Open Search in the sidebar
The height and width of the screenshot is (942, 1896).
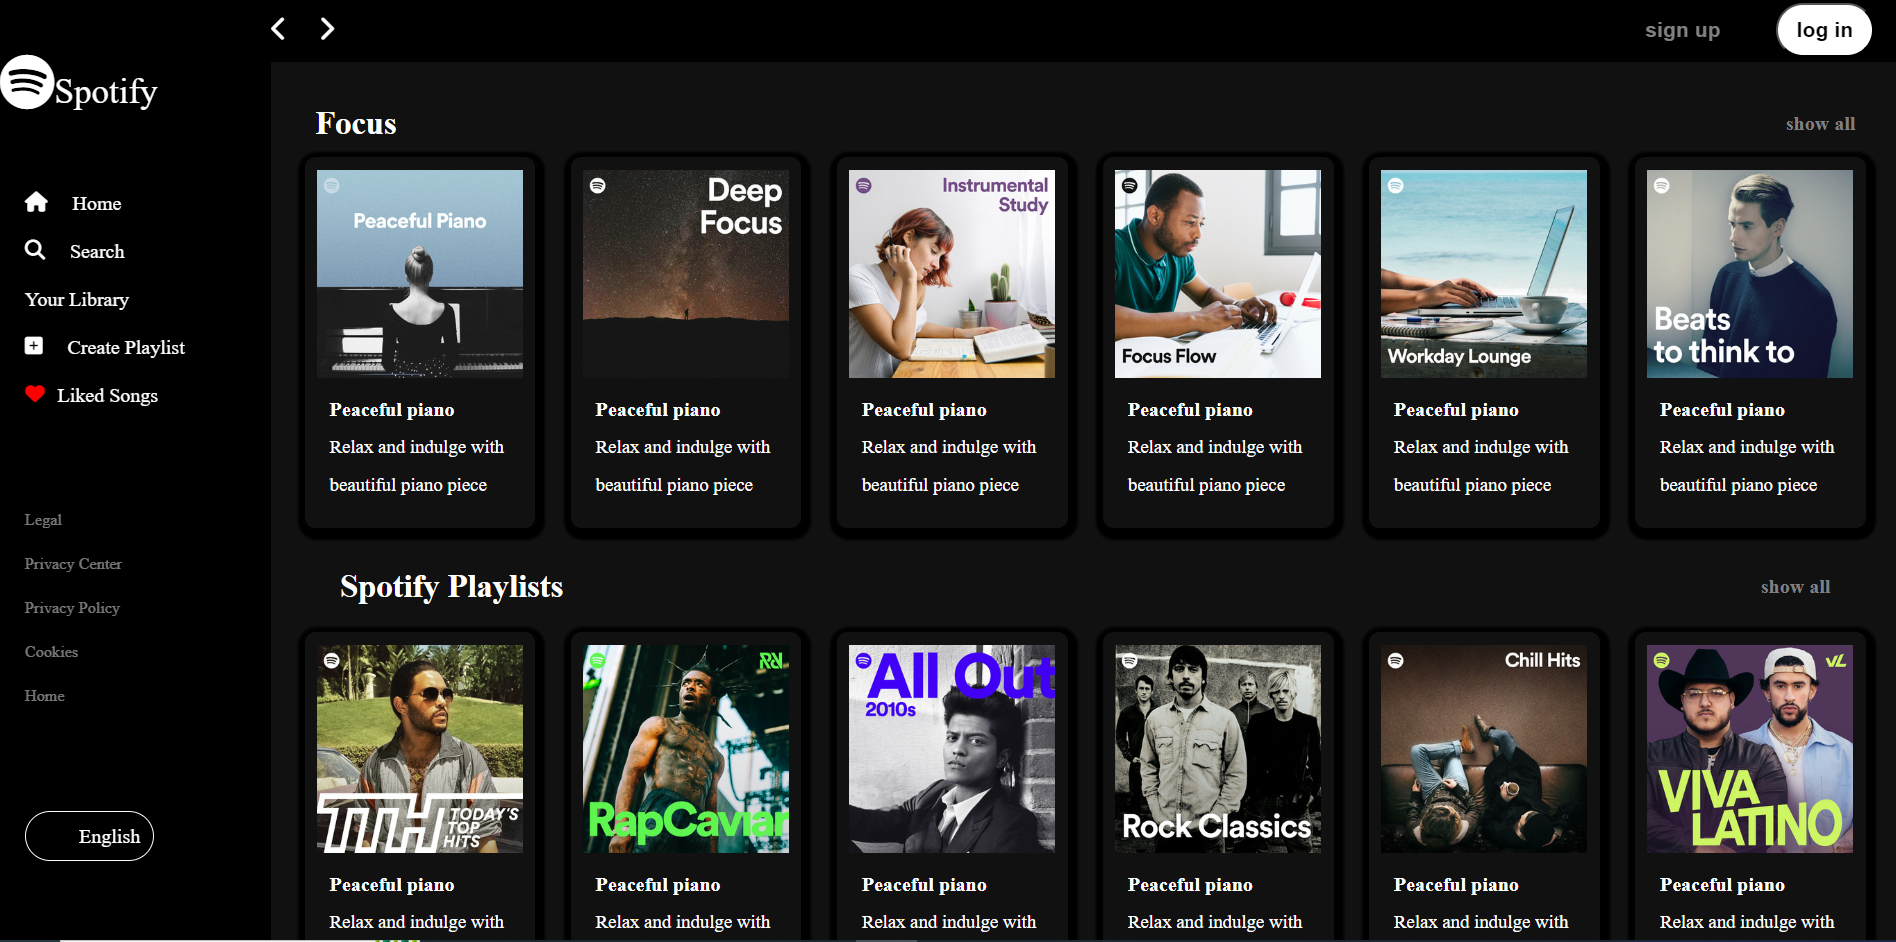pyautogui.click(x=97, y=252)
